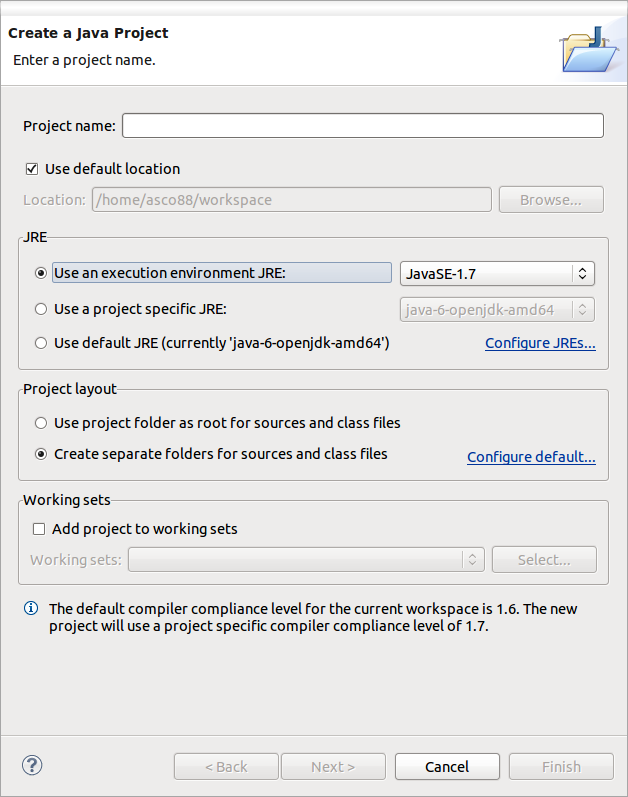Click the Configure default link
The width and height of the screenshot is (628, 797).
coord(531,457)
